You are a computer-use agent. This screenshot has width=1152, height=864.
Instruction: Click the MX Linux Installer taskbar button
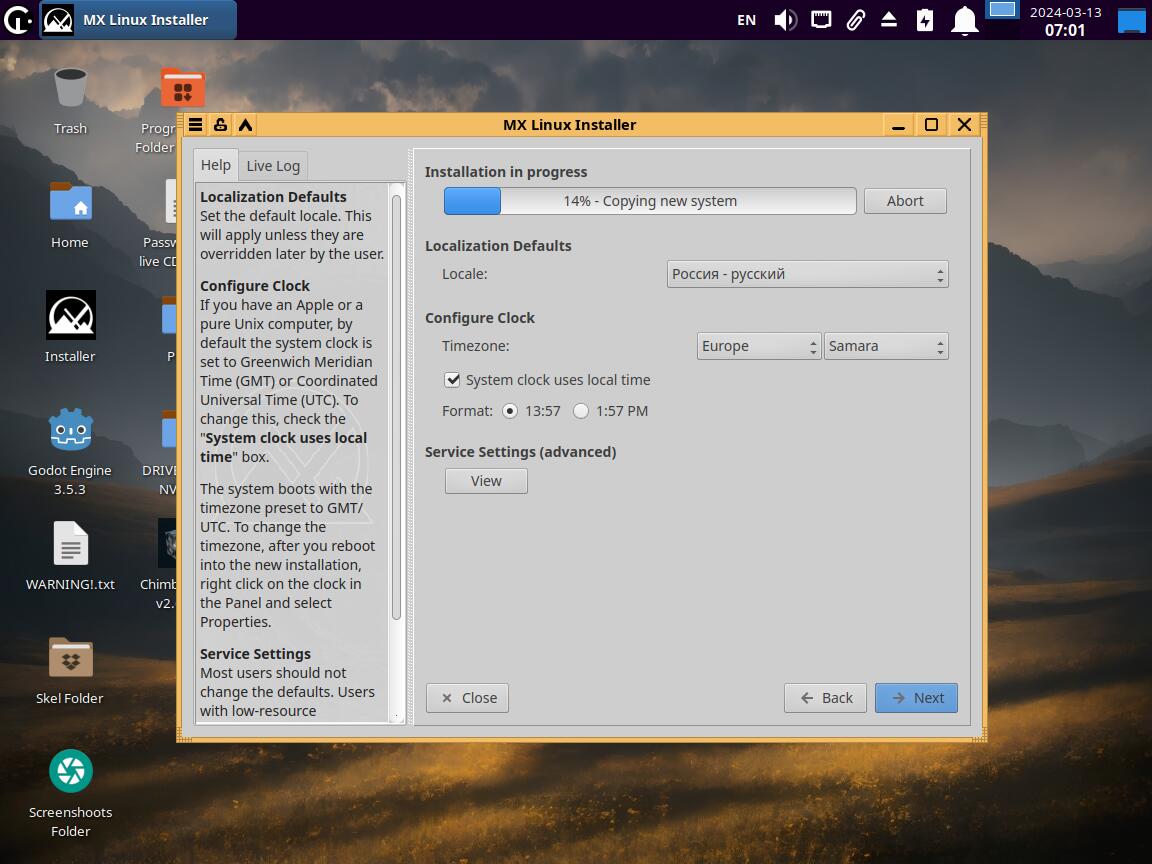138,20
